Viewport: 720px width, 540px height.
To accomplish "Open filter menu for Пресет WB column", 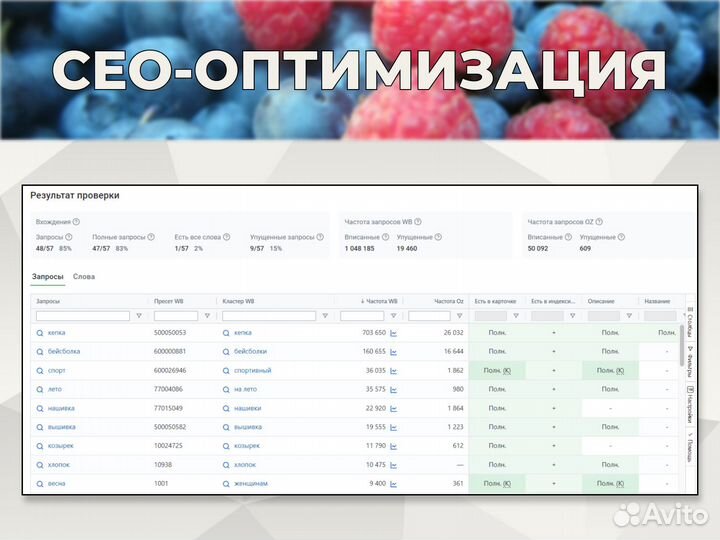I will coord(207,316).
